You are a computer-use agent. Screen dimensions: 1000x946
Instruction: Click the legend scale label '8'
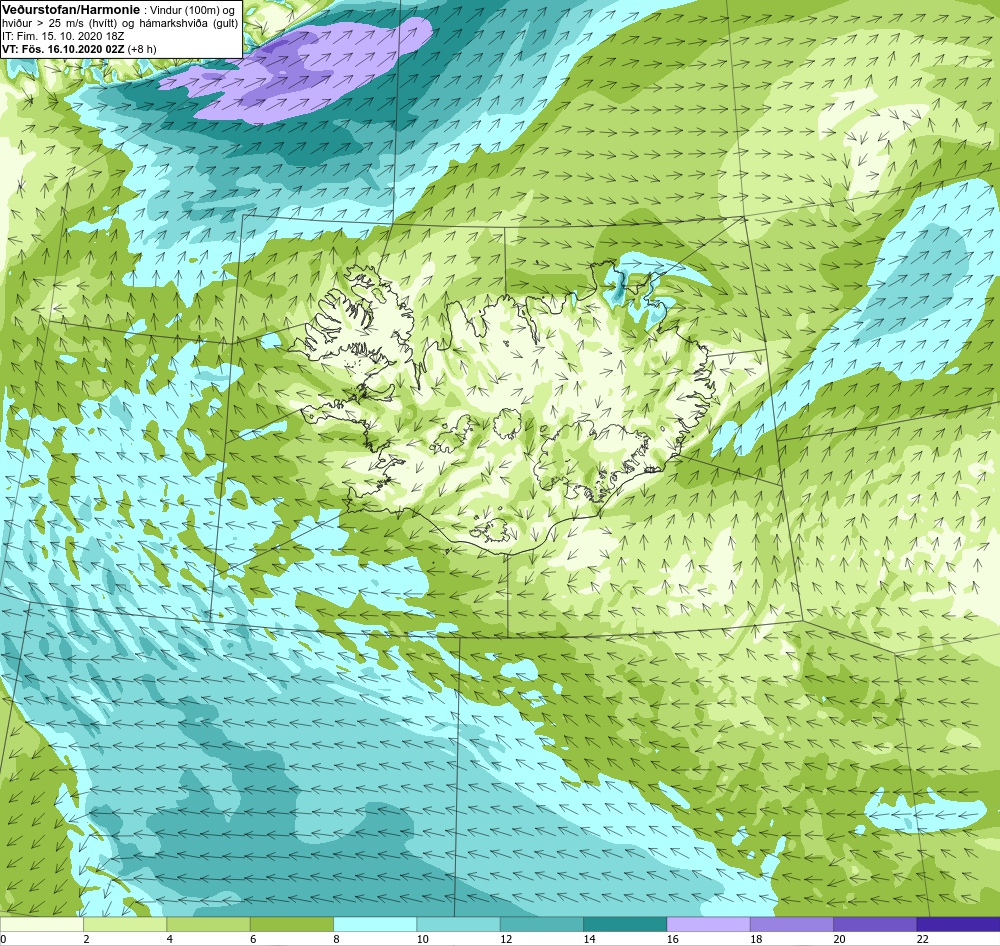point(336,939)
